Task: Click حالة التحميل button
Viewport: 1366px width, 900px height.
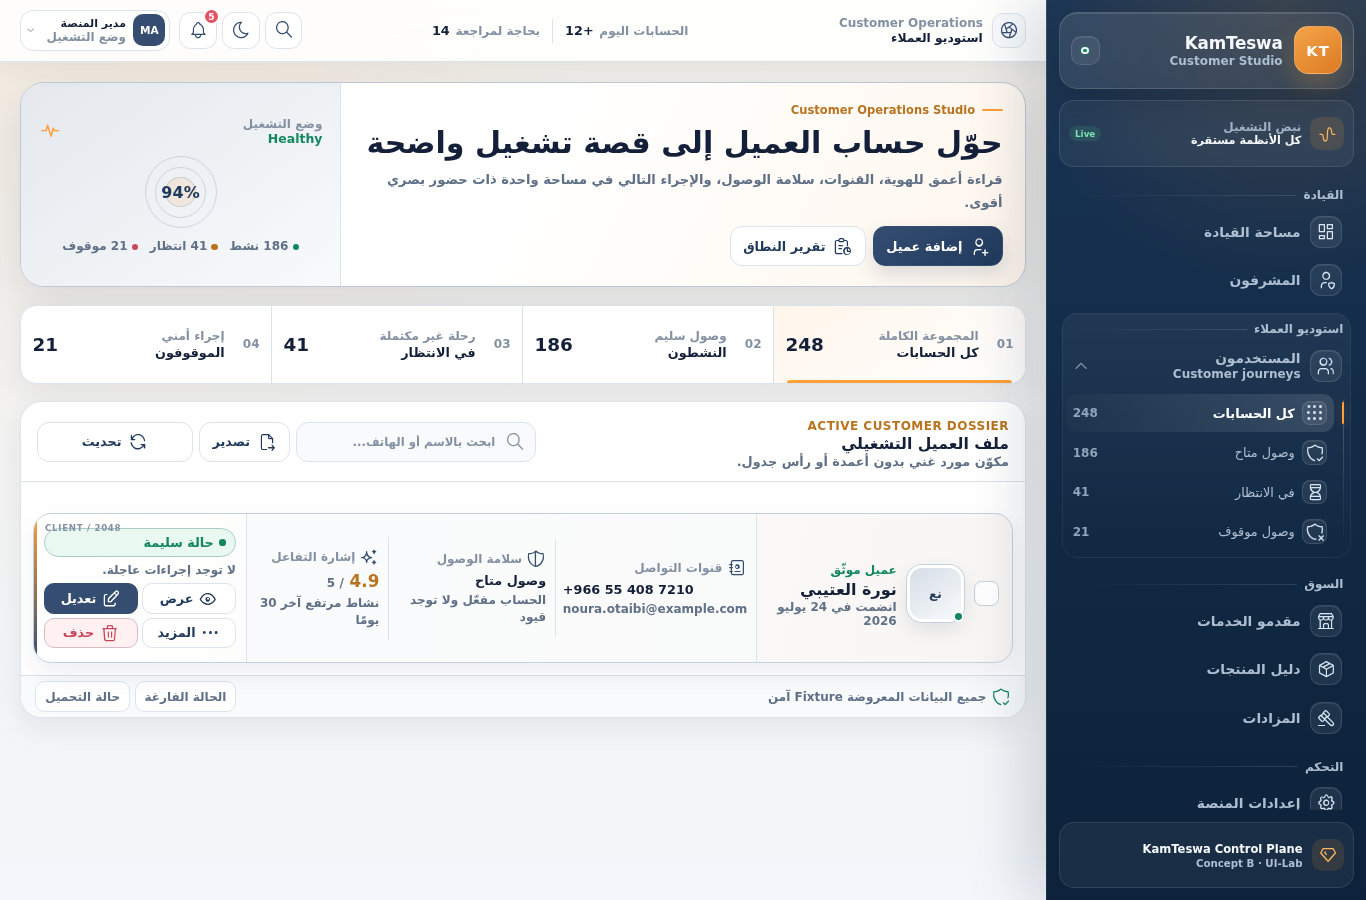Action: [x=82, y=697]
